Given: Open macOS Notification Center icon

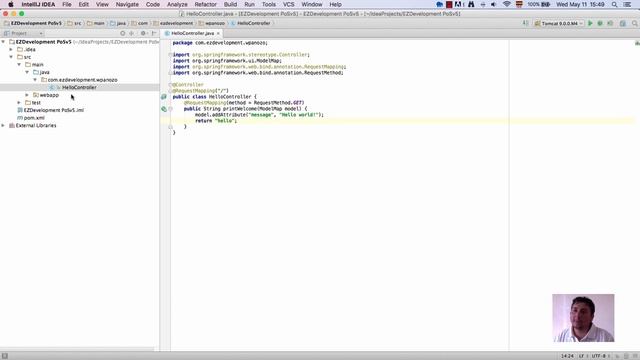Looking at the screenshot, I should 627,4.
